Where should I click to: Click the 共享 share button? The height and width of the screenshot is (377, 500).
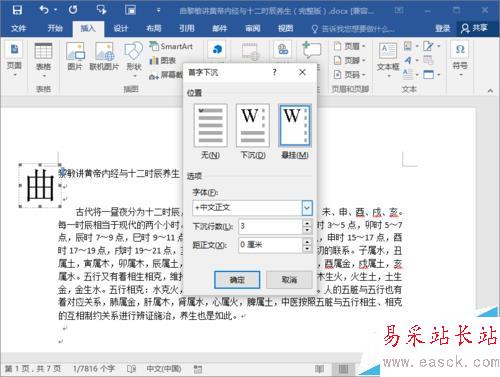[474, 28]
